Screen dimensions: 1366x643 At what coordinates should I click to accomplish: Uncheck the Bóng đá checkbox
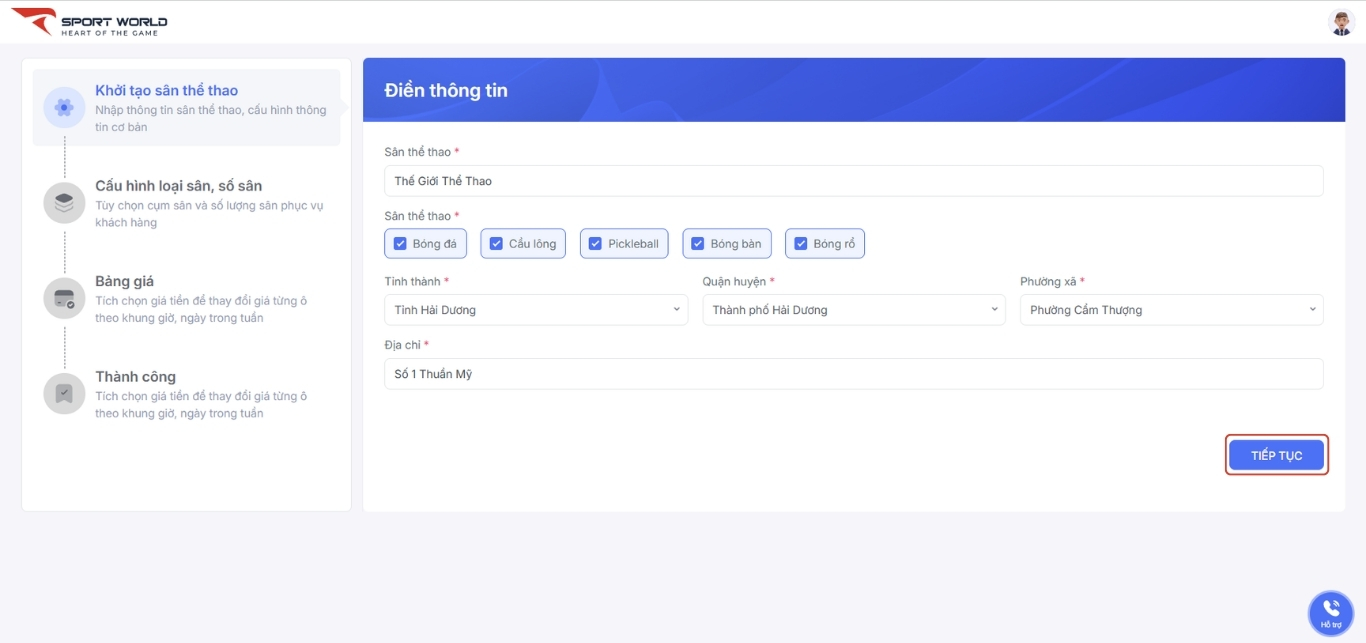[x=400, y=244]
